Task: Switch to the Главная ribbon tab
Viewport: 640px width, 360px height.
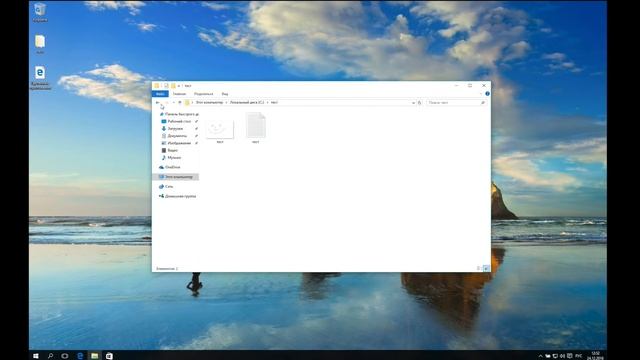Action: (x=179, y=94)
